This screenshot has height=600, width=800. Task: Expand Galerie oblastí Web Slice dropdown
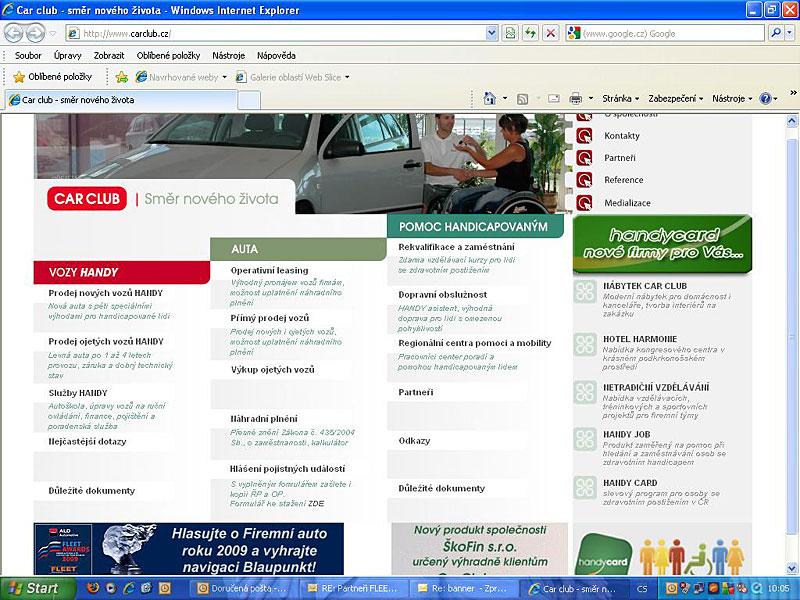pos(347,78)
